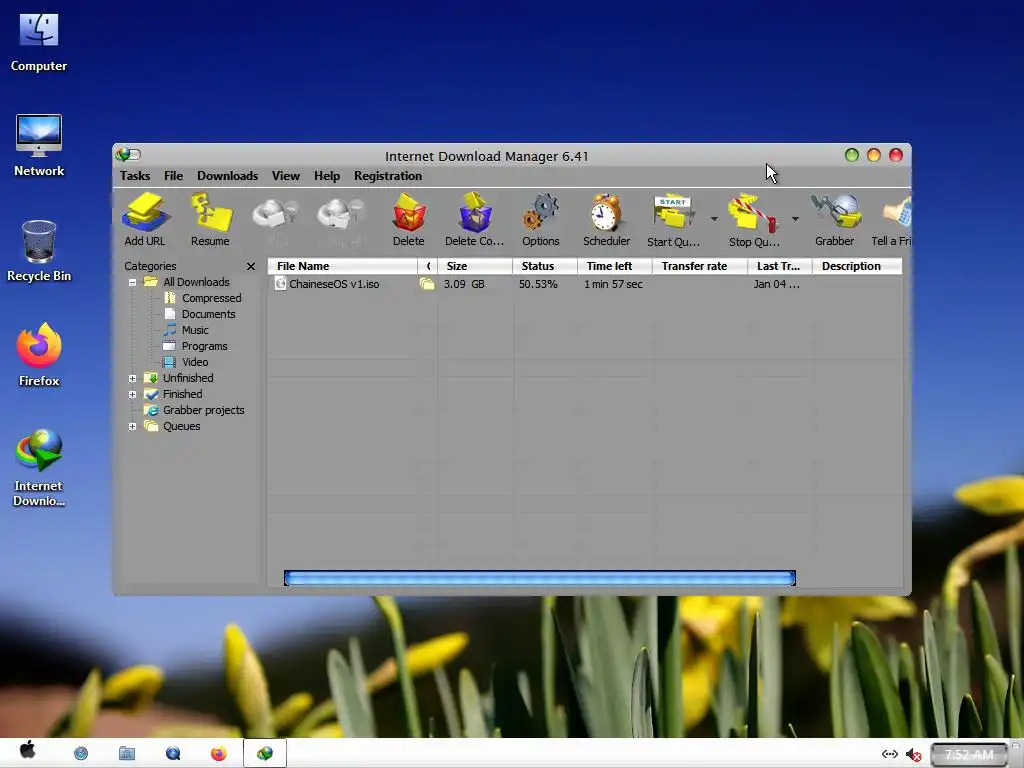Open Firefox desktop icon
Viewport: 1024px width, 768px height.
tap(39, 355)
